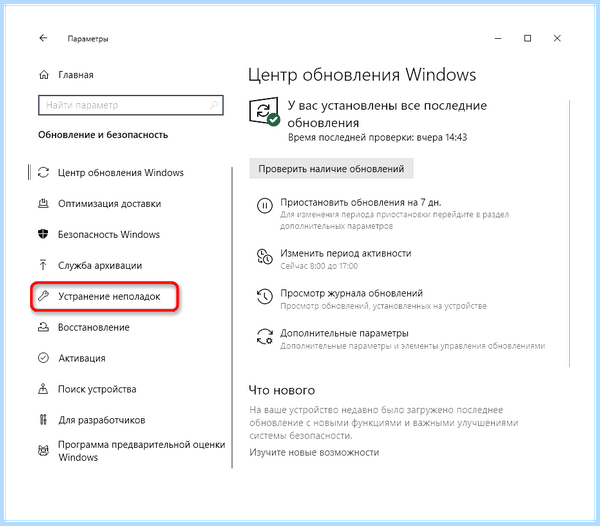This screenshot has width=600, height=526.
Task: Go to Для разработчиков
Action: (102, 420)
